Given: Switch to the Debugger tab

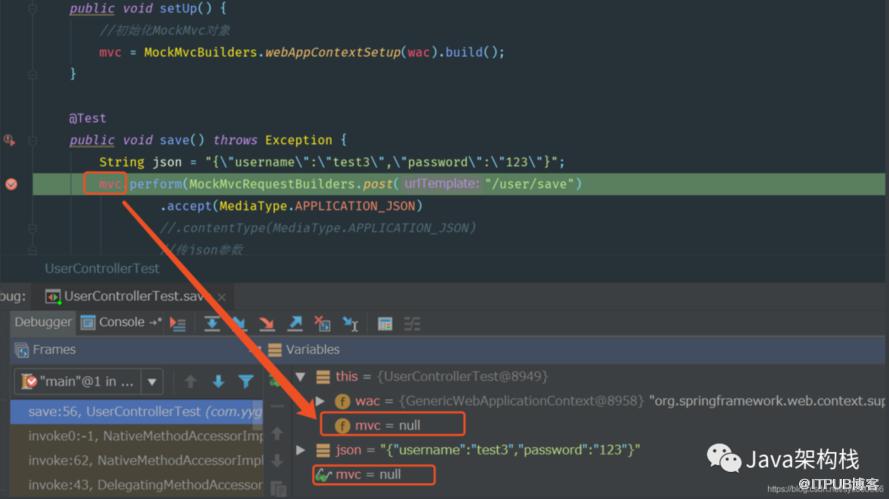Looking at the screenshot, I should pyautogui.click(x=43, y=322).
